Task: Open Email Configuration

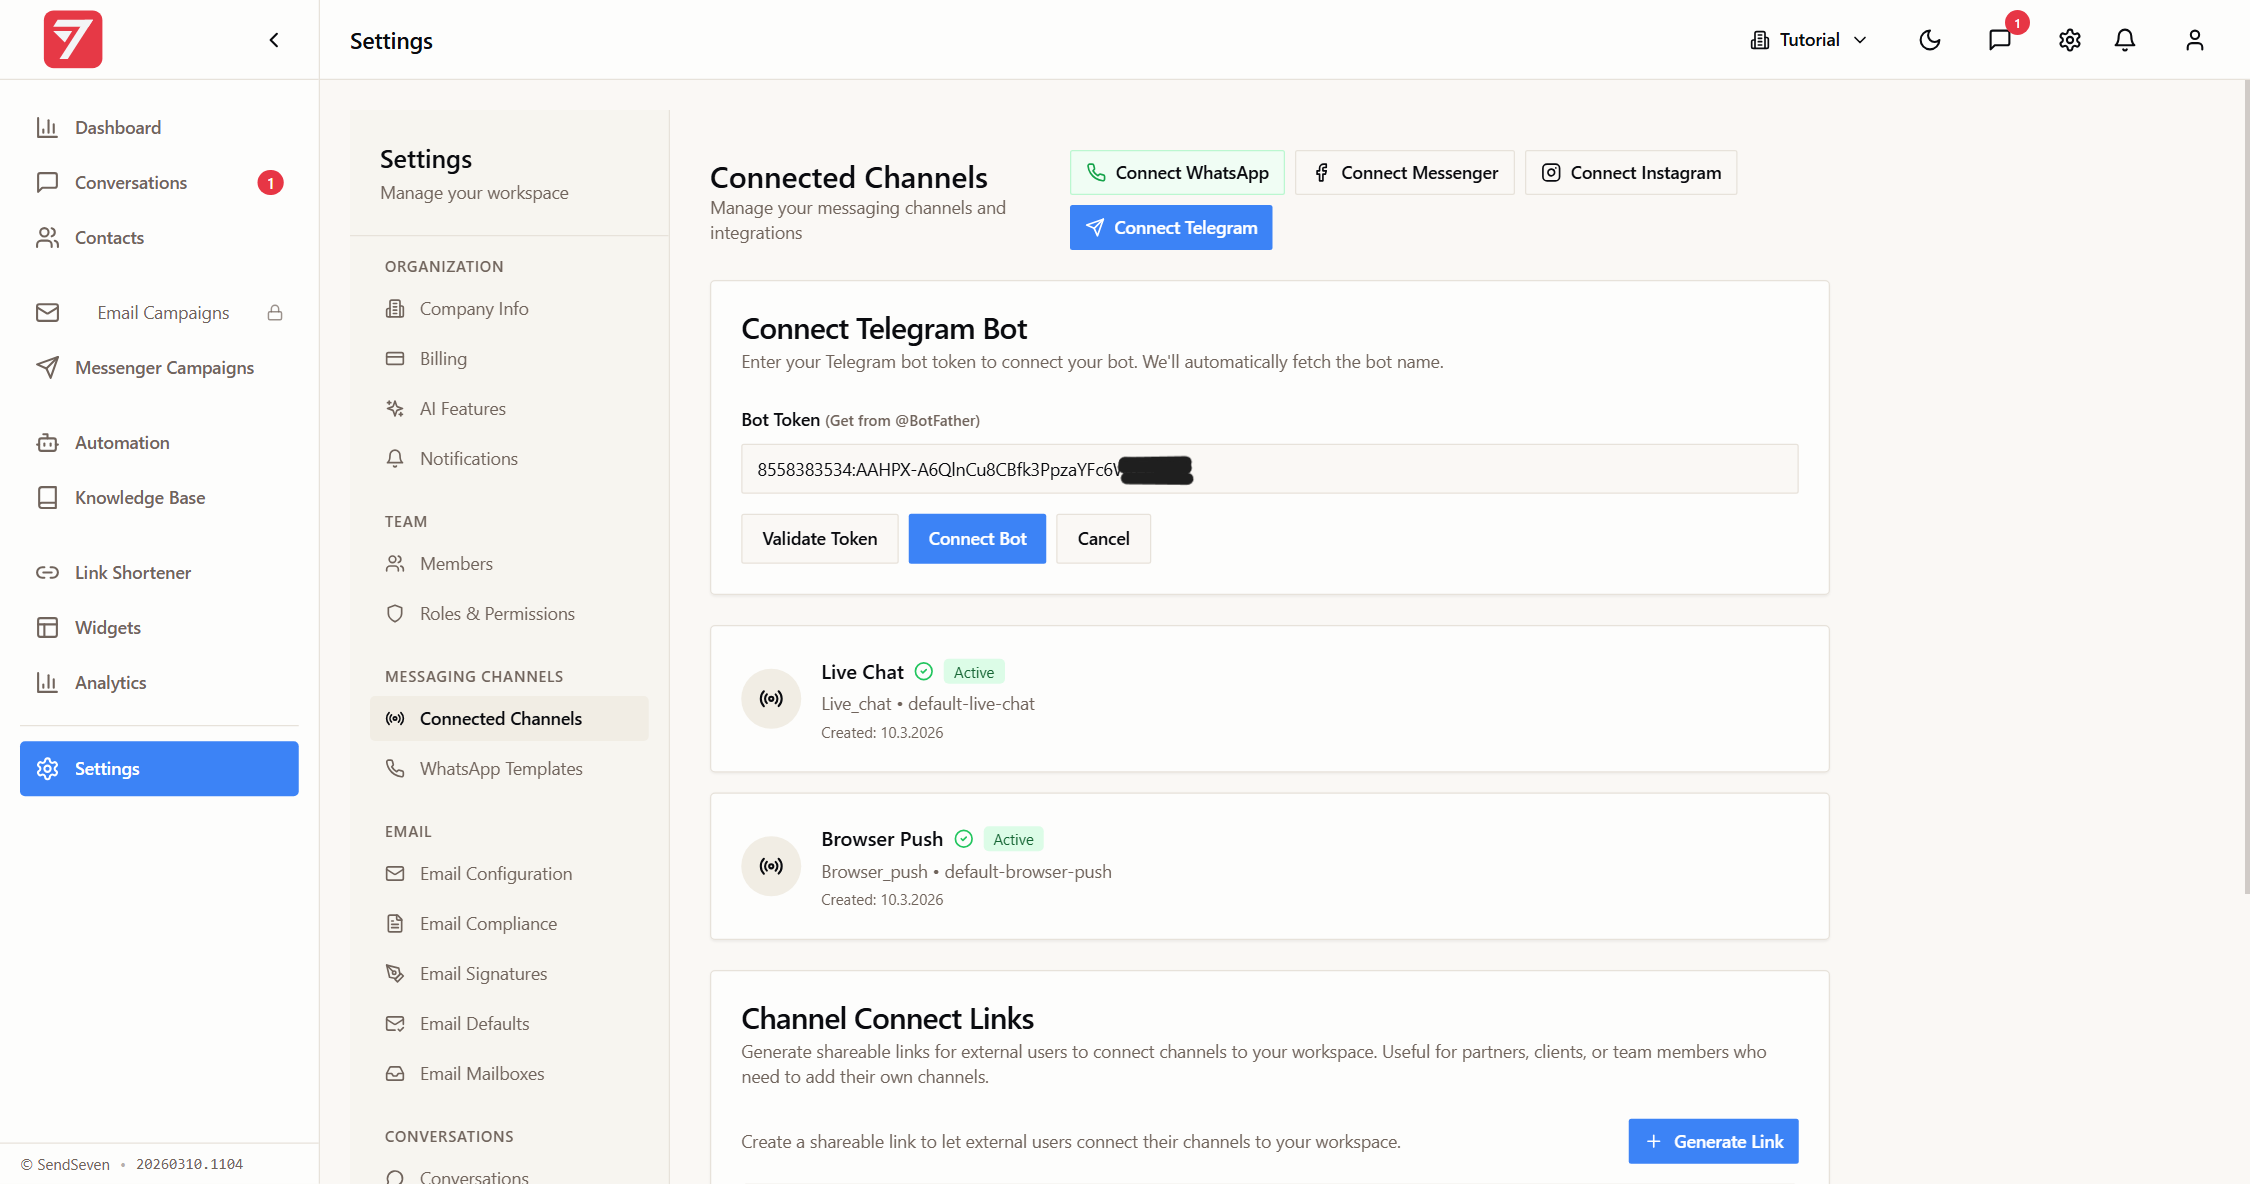Action: pyautogui.click(x=509, y=874)
